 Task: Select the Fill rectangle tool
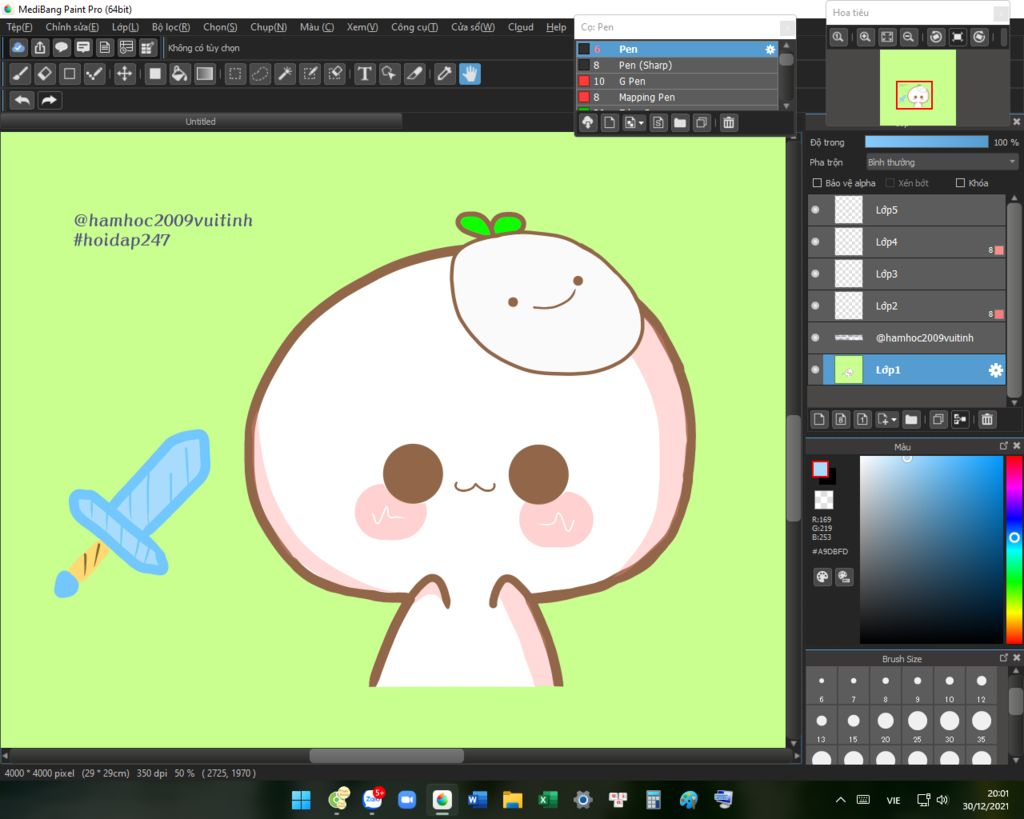pyautogui.click(x=155, y=74)
